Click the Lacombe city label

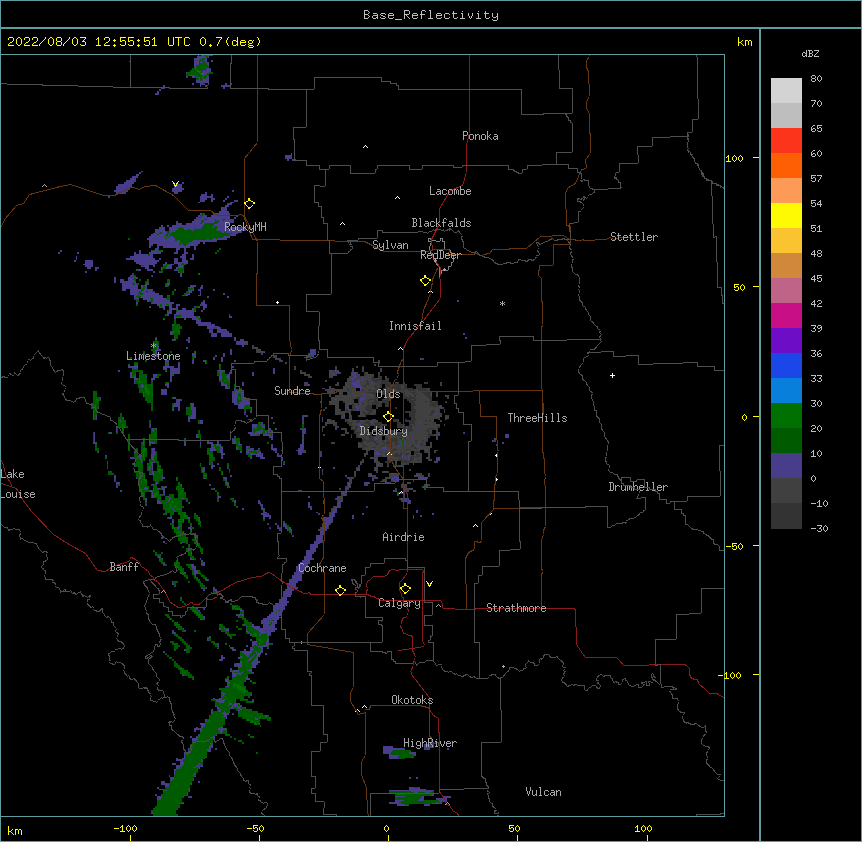pyautogui.click(x=450, y=191)
